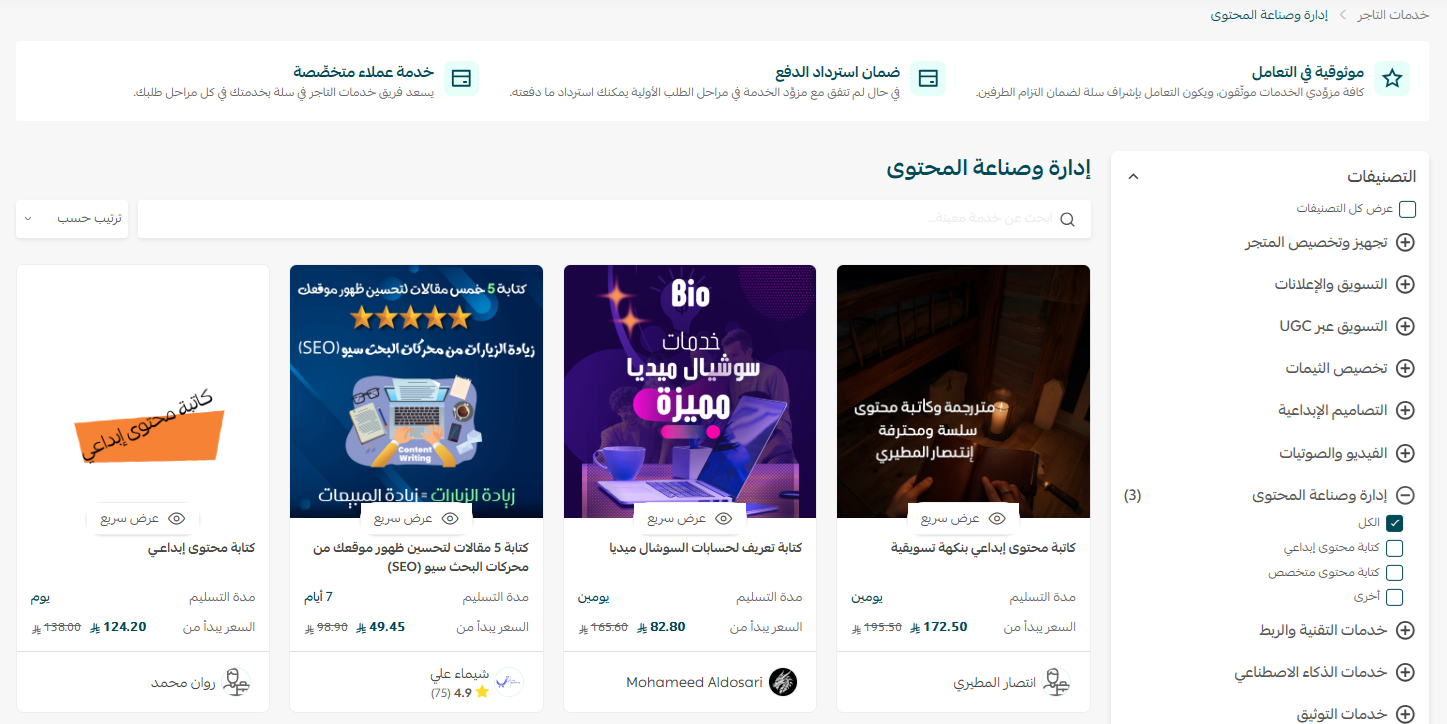
Task: Click شيماء علي's profile avatar
Action: point(509,682)
